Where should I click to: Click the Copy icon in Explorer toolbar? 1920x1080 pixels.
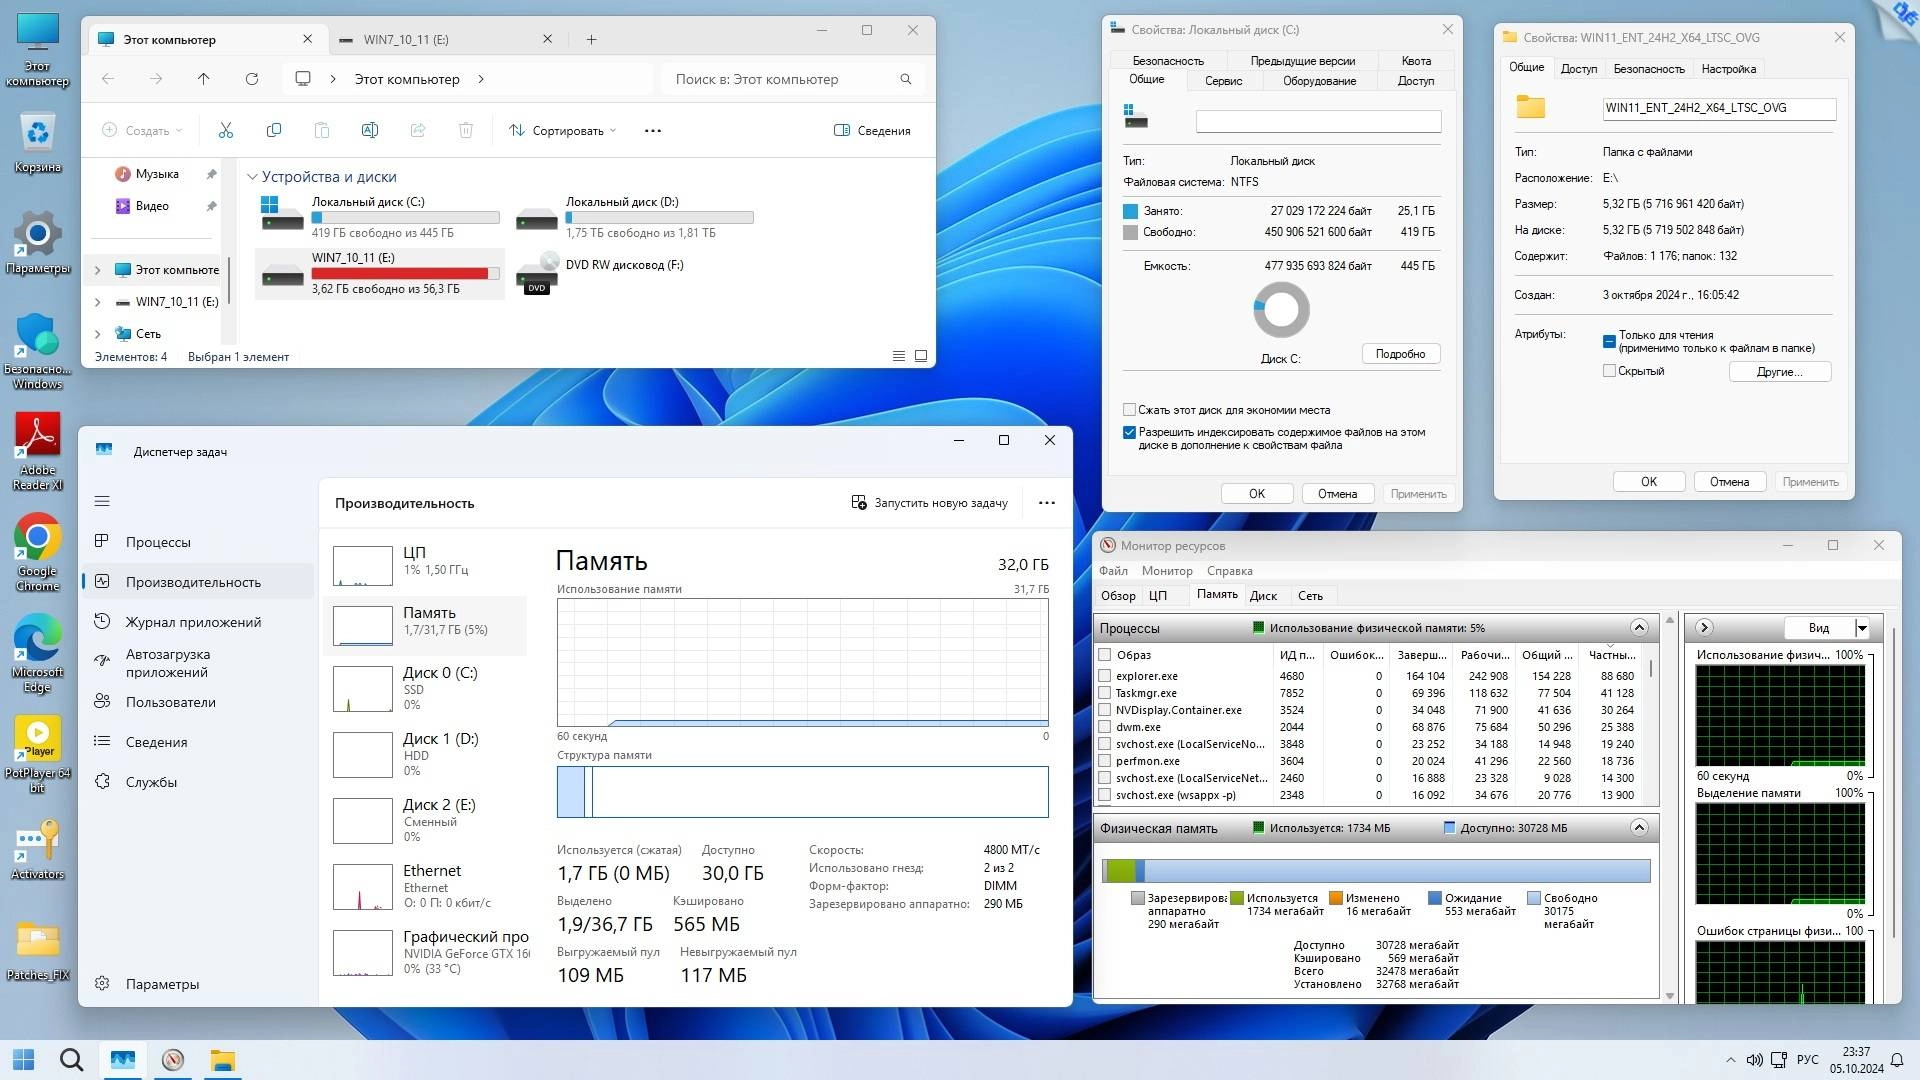coord(274,130)
